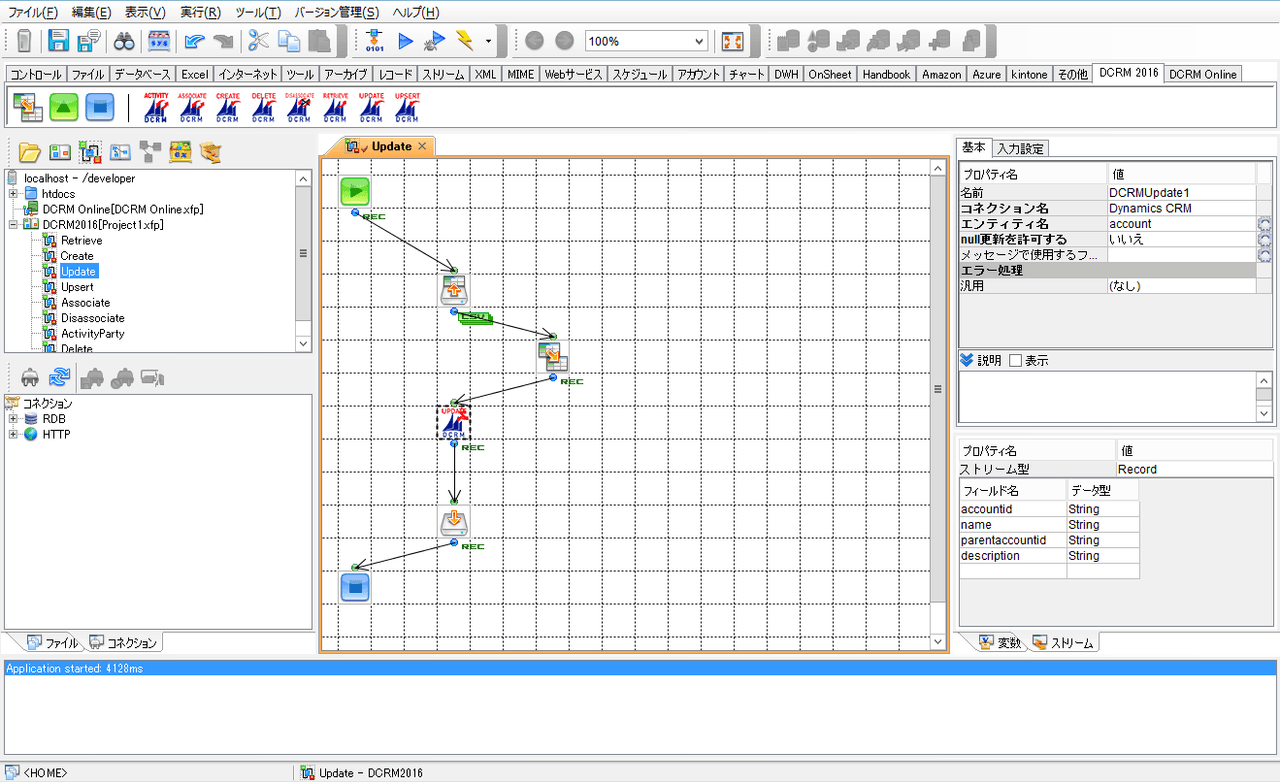
Task: Select the Mapper node on canvas
Action: click(x=552, y=357)
